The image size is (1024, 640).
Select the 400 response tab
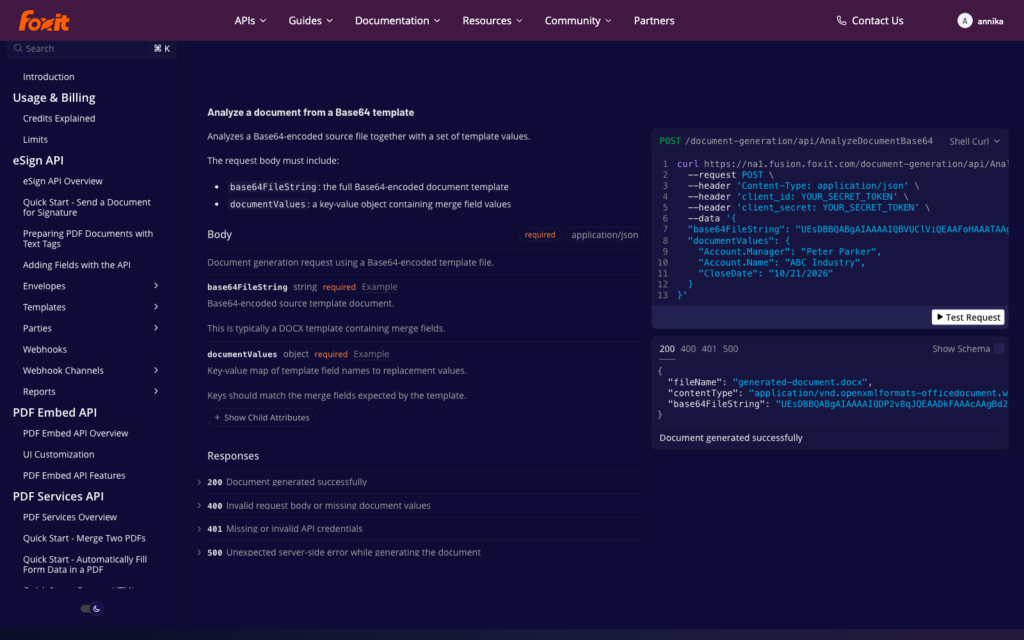[x=688, y=349]
